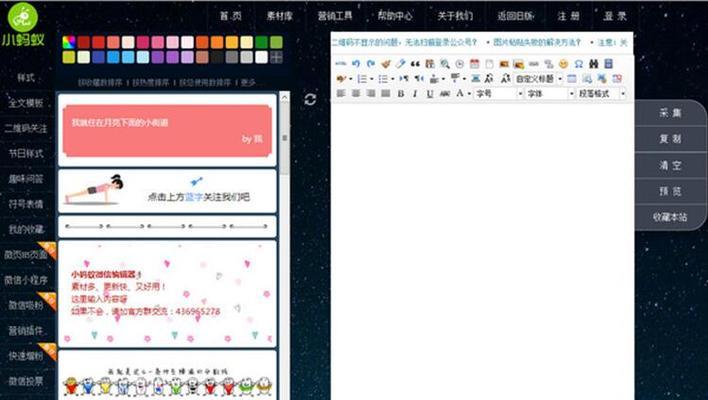Open the 自定义标题 custom heading dropdown
Screen dimensions: 708x400
point(538,79)
